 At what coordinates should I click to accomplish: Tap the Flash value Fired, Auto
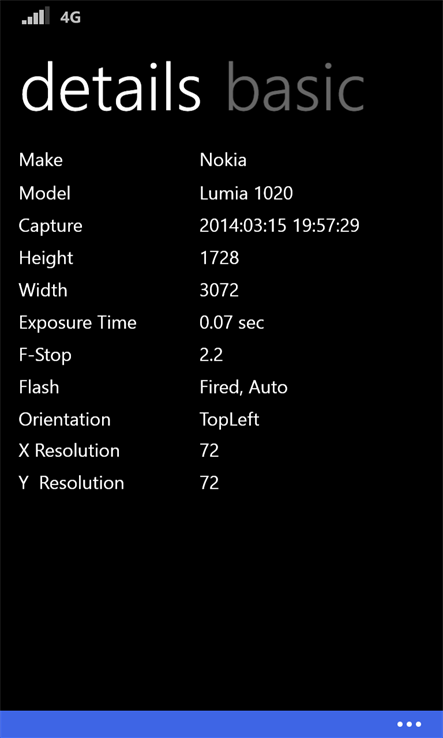[x=243, y=387]
